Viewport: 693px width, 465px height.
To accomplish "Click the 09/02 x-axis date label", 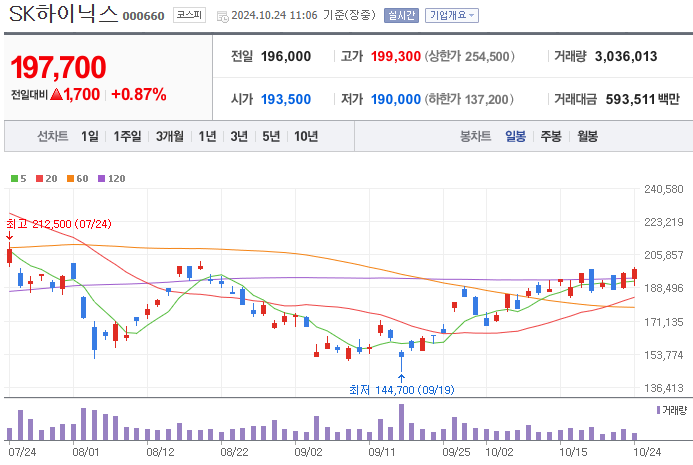I will click(308, 452).
